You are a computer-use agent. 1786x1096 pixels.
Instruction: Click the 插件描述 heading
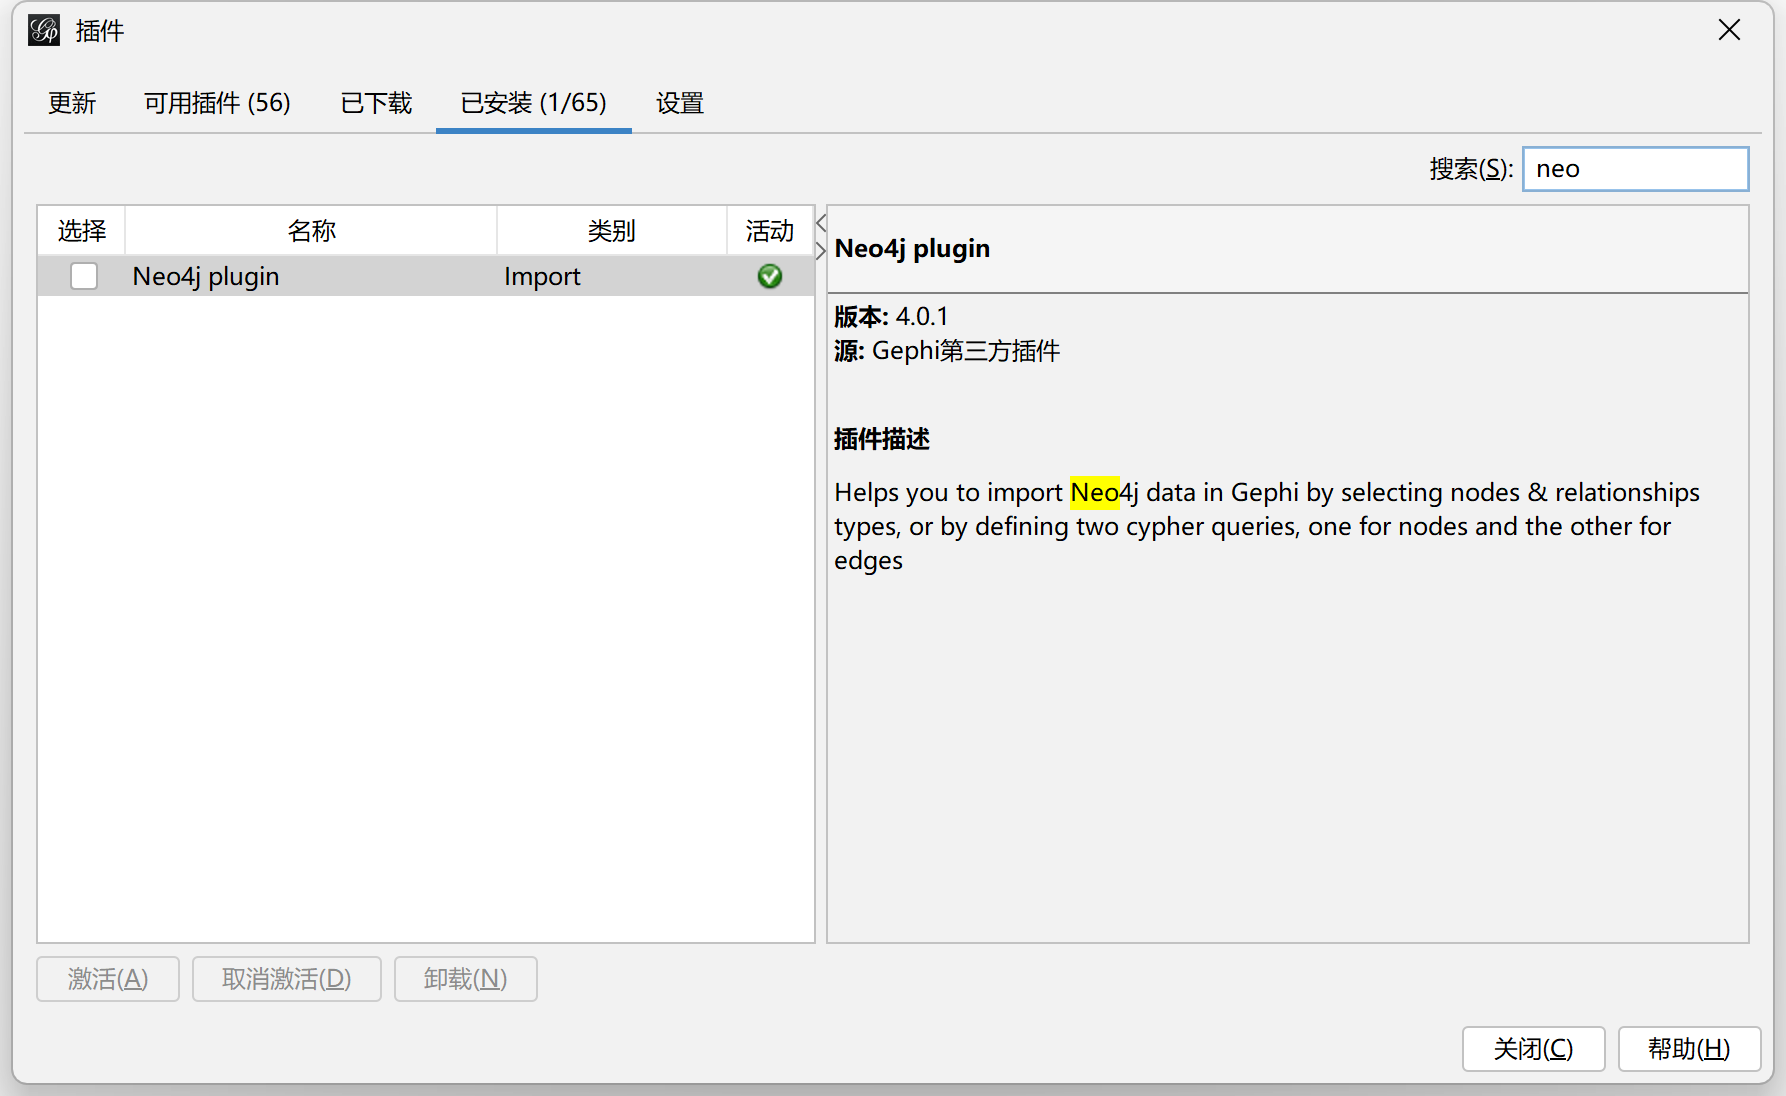(882, 439)
